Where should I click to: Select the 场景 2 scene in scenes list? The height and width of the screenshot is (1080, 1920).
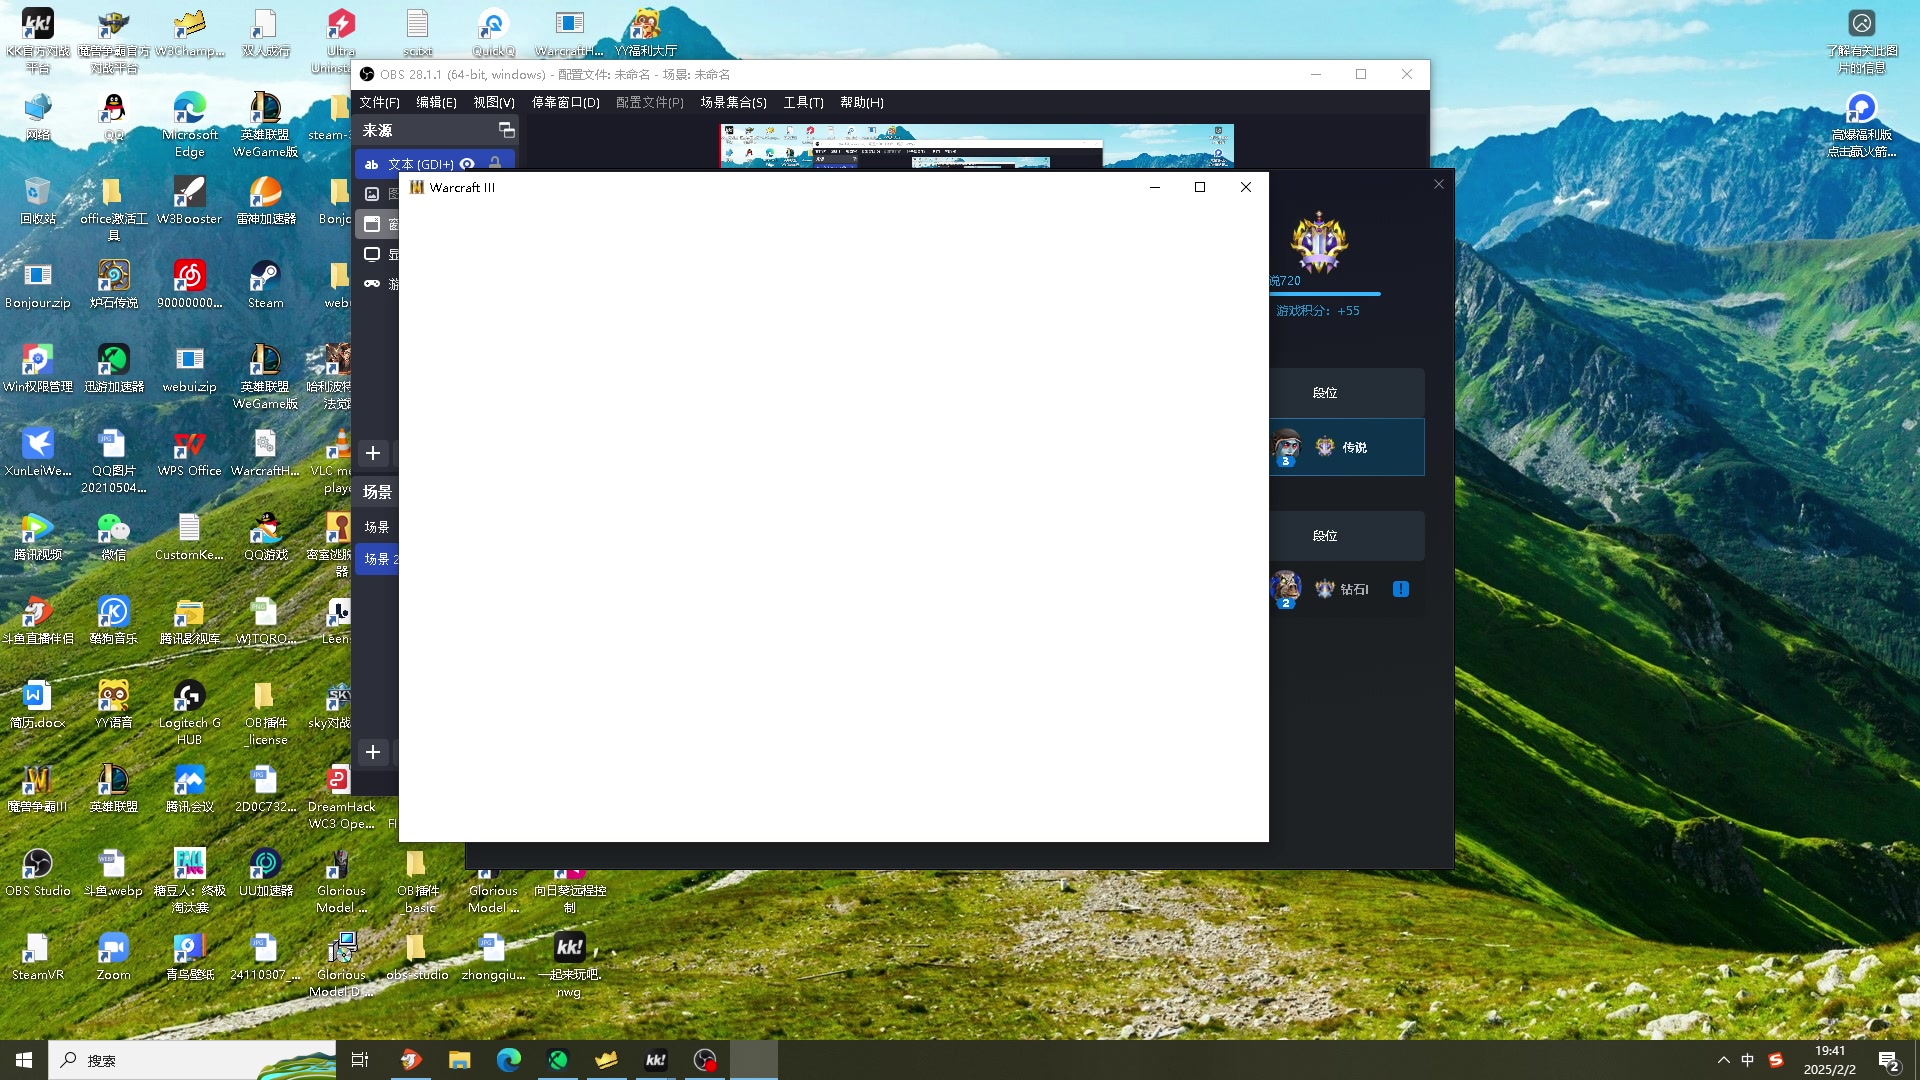pyautogui.click(x=378, y=559)
